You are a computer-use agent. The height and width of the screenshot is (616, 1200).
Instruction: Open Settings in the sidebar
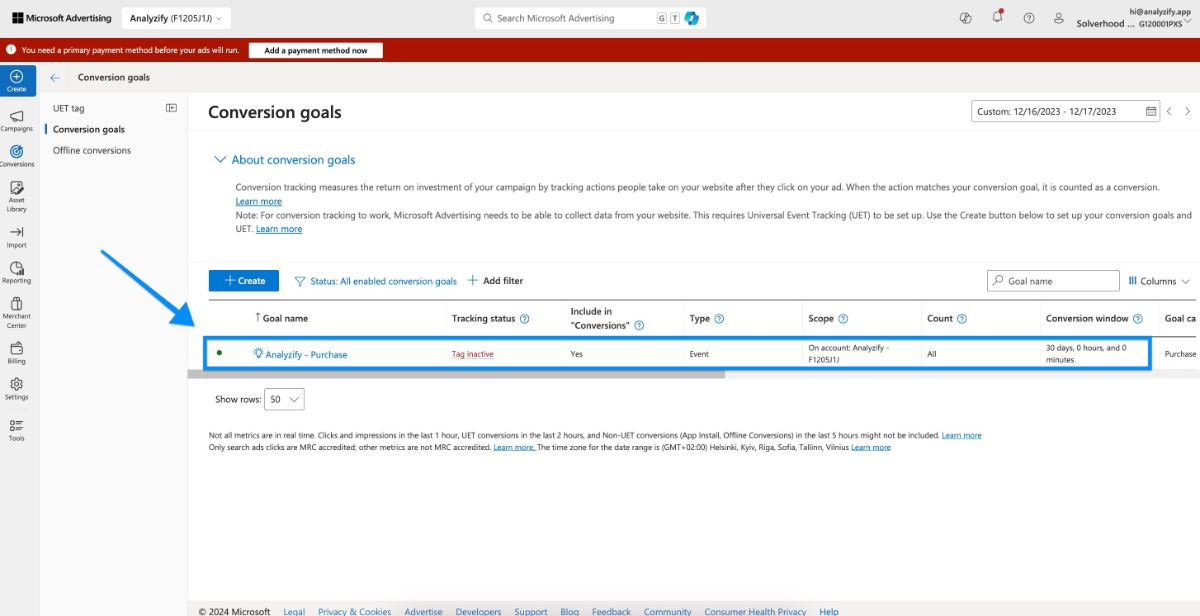17,389
